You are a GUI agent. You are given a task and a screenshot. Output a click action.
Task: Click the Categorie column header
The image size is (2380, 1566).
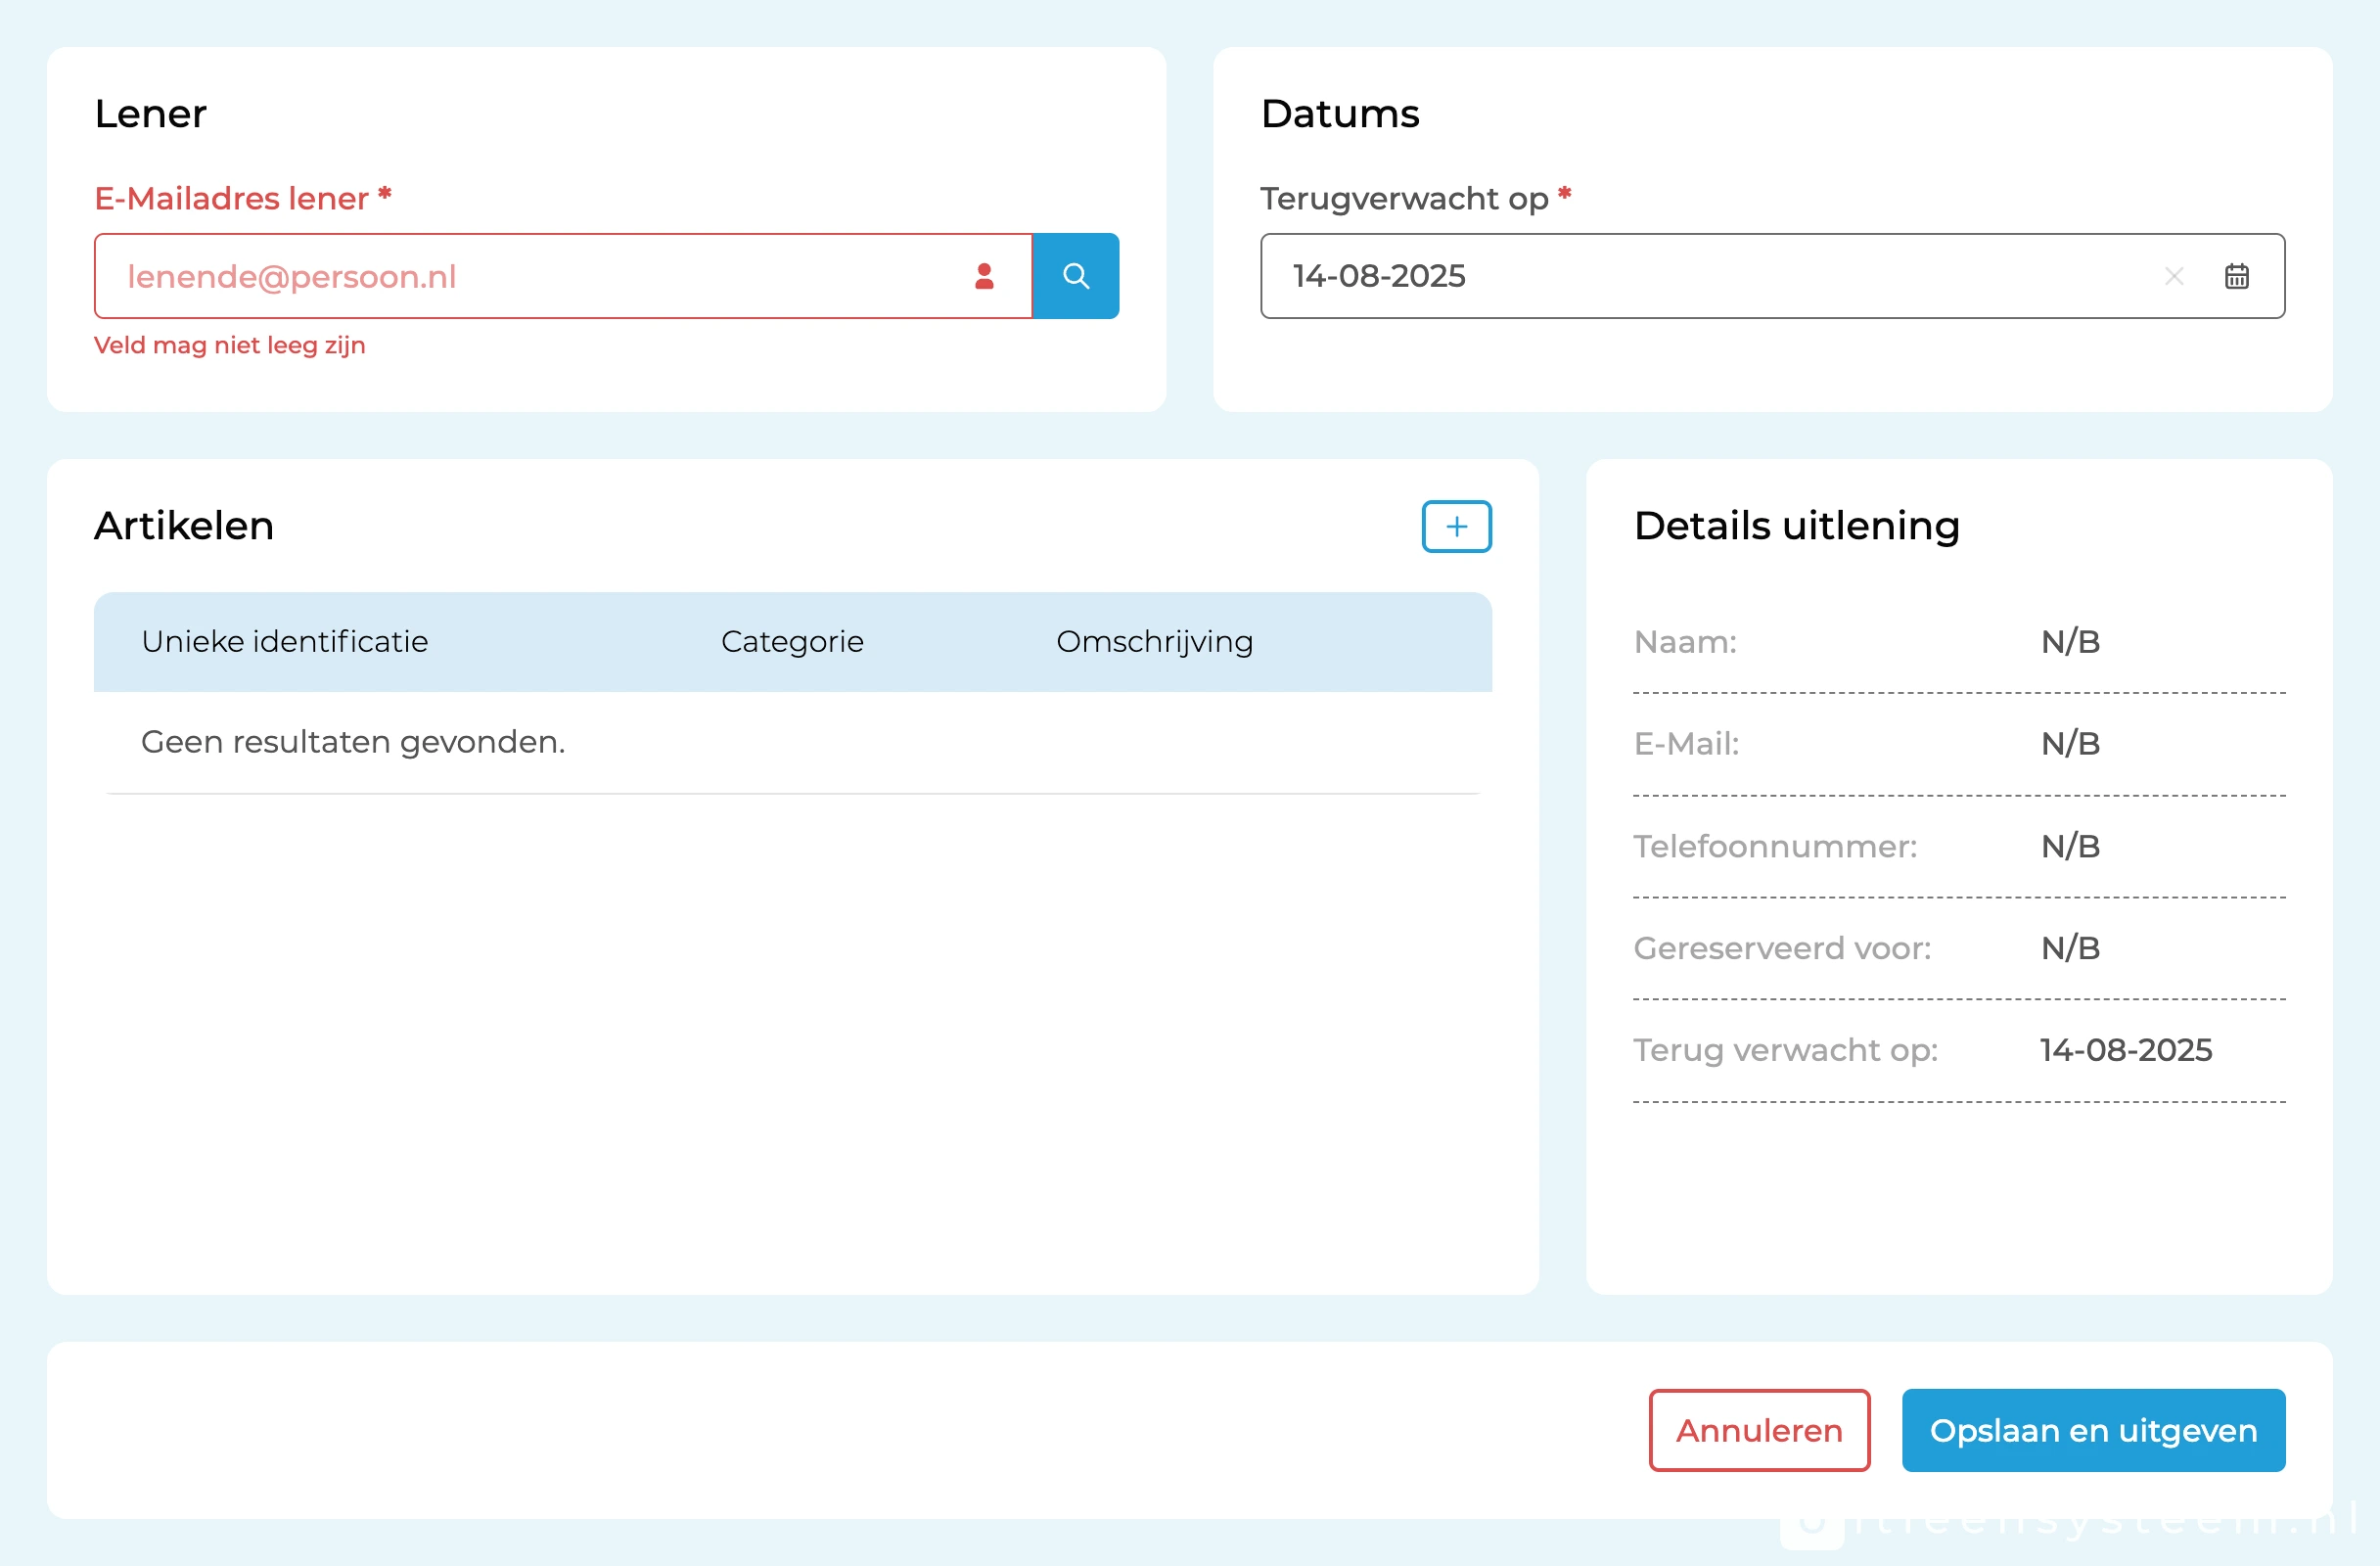(791, 642)
